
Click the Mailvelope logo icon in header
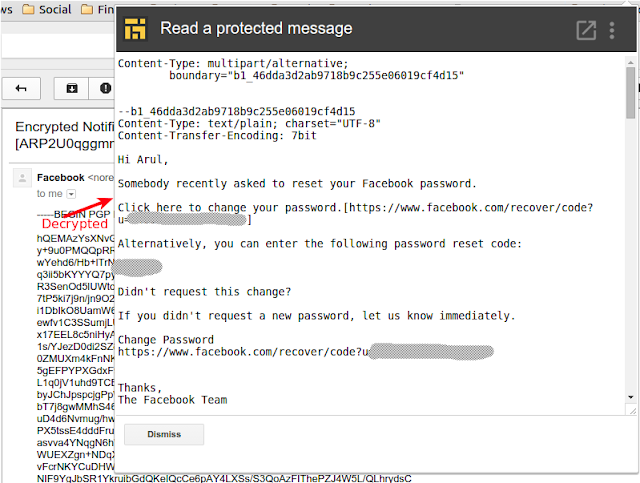(x=135, y=29)
